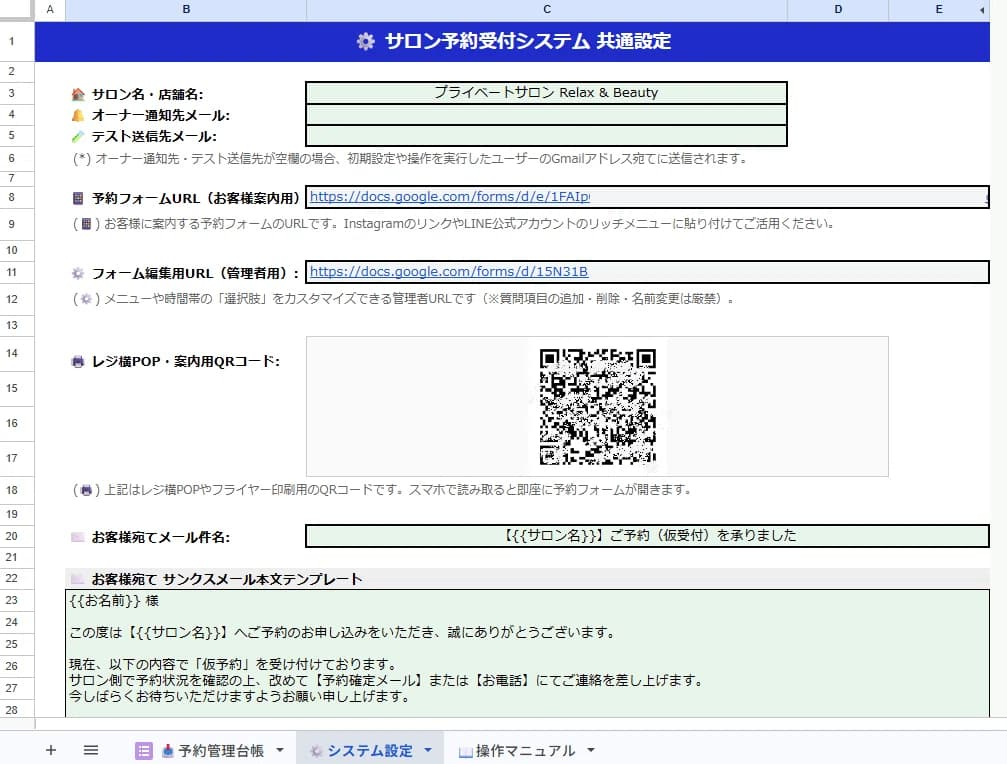Click the thank-you email body template text
The width and height of the screenshot is (1007, 764).
(527, 652)
